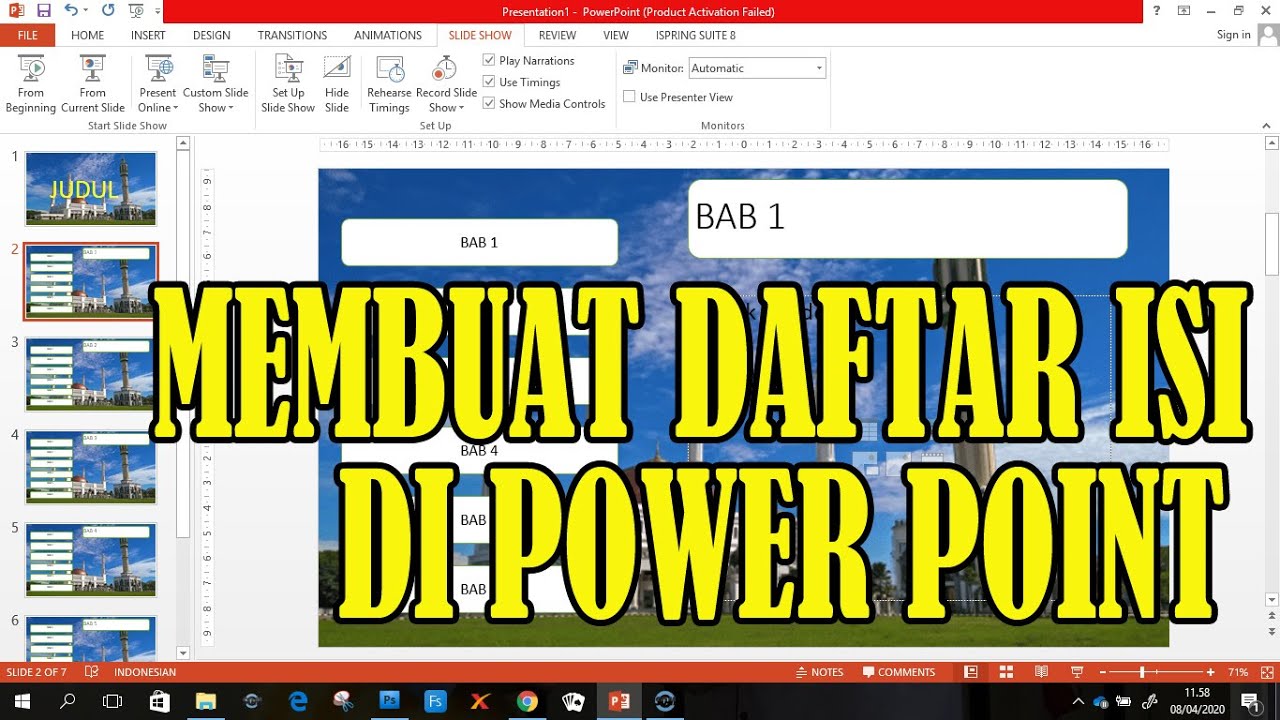Uncheck Play Narrations

pos(489,60)
